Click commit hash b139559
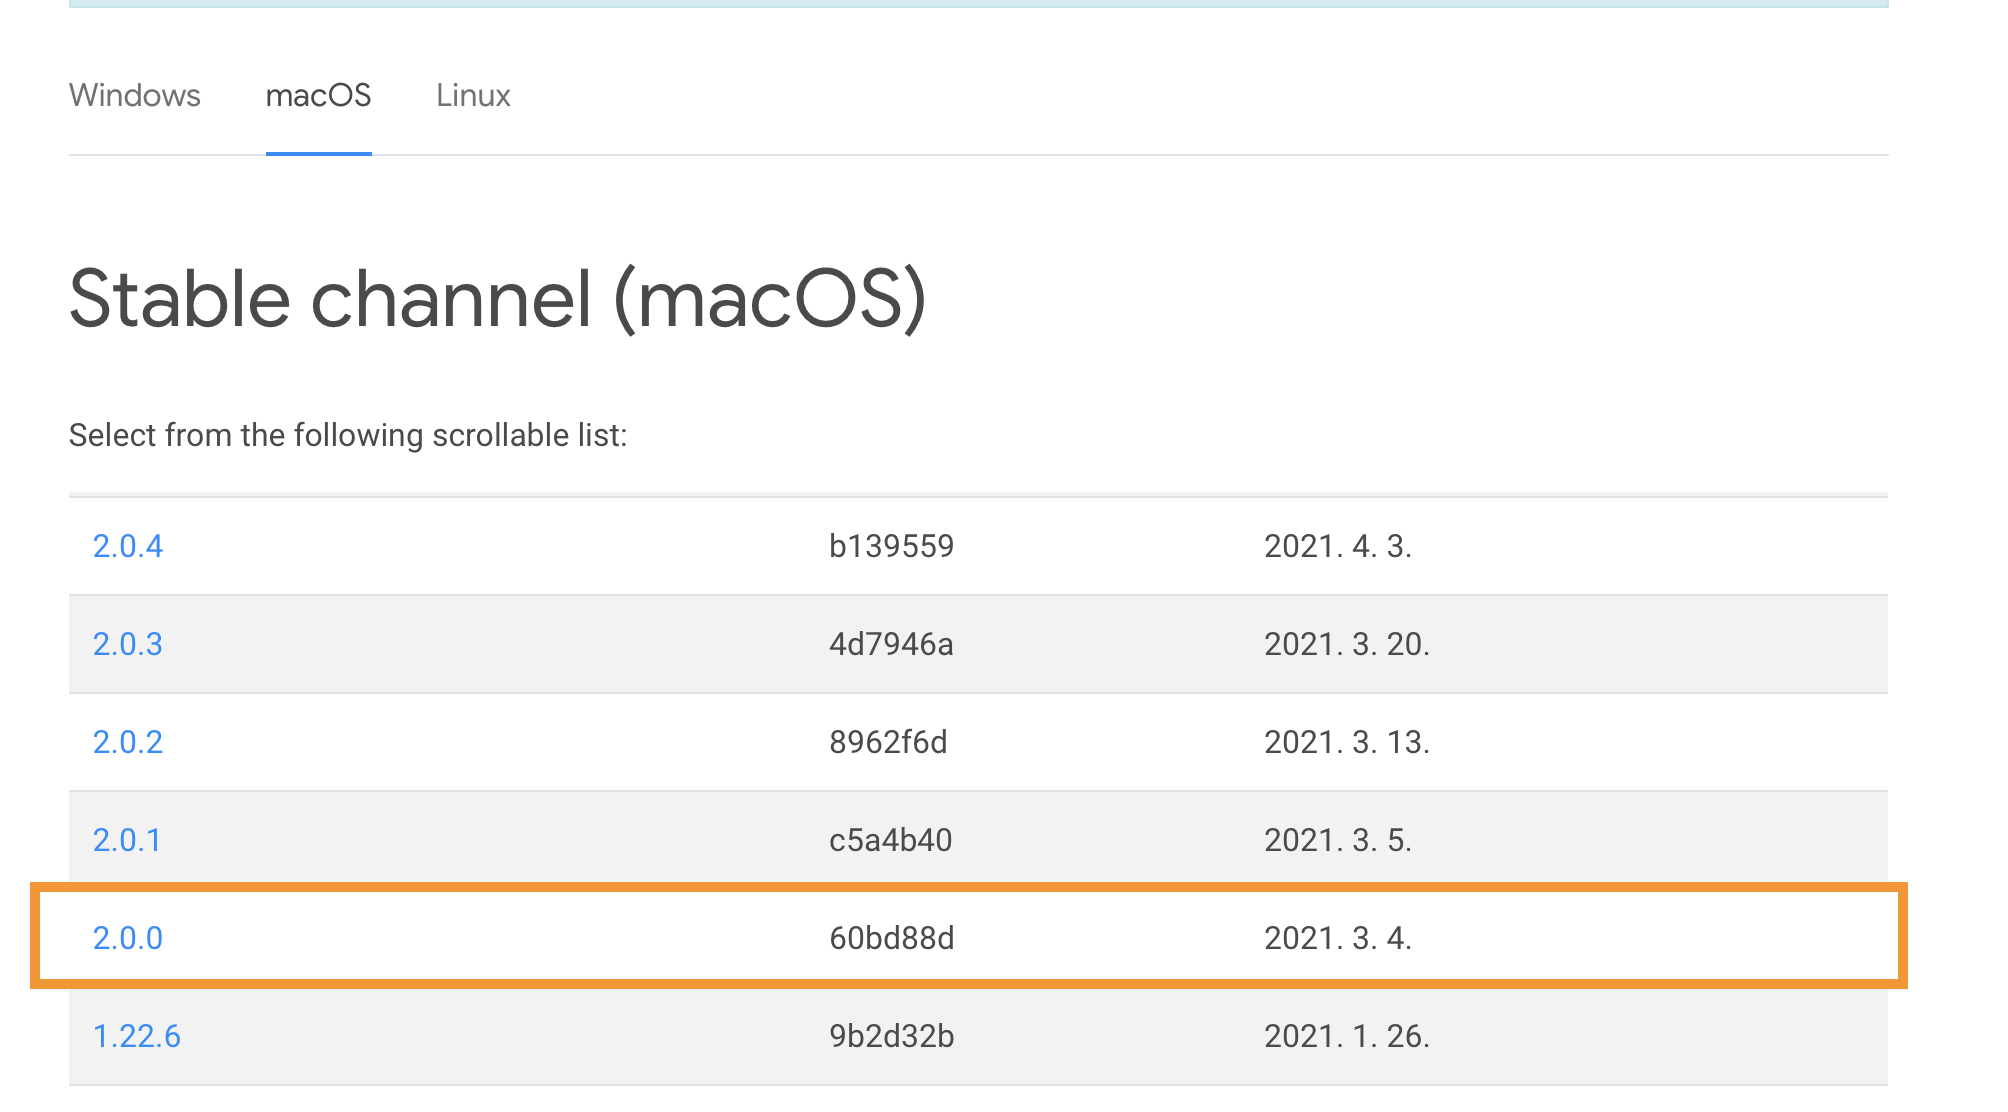The height and width of the screenshot is (1112, 2008). pos(892,546)
